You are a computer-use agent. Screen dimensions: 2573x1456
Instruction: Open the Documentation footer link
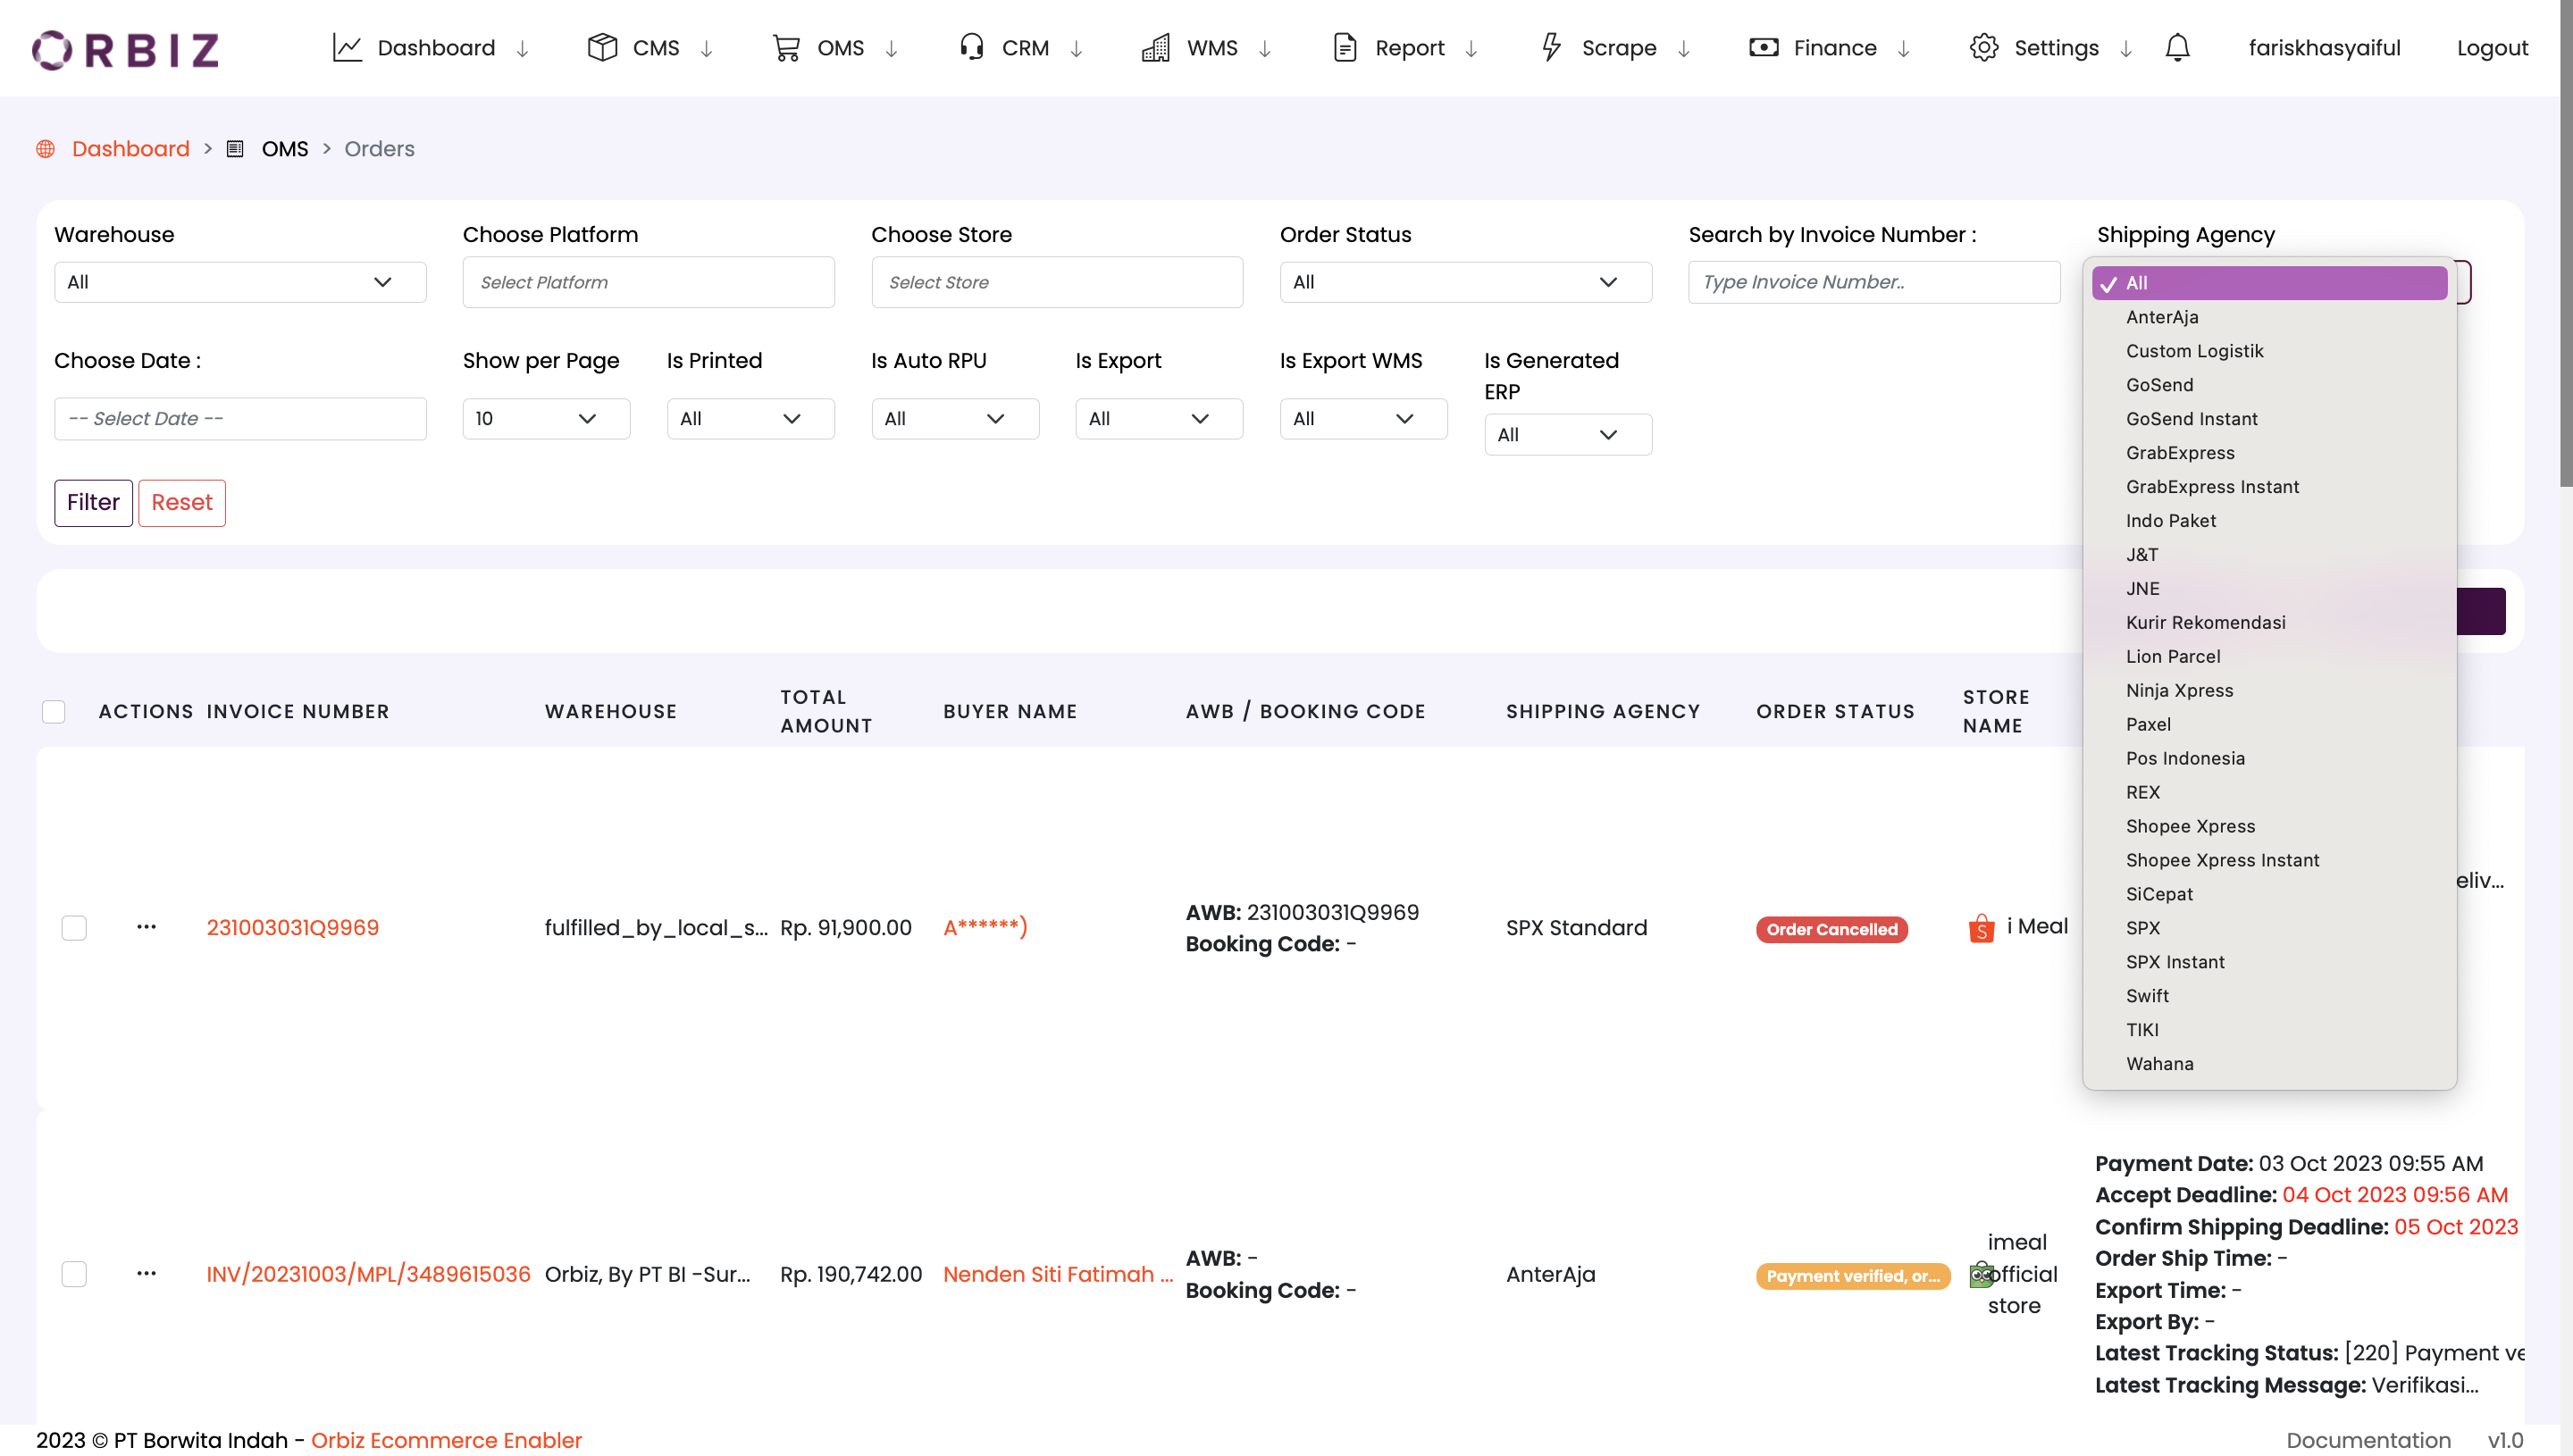2368,1440
